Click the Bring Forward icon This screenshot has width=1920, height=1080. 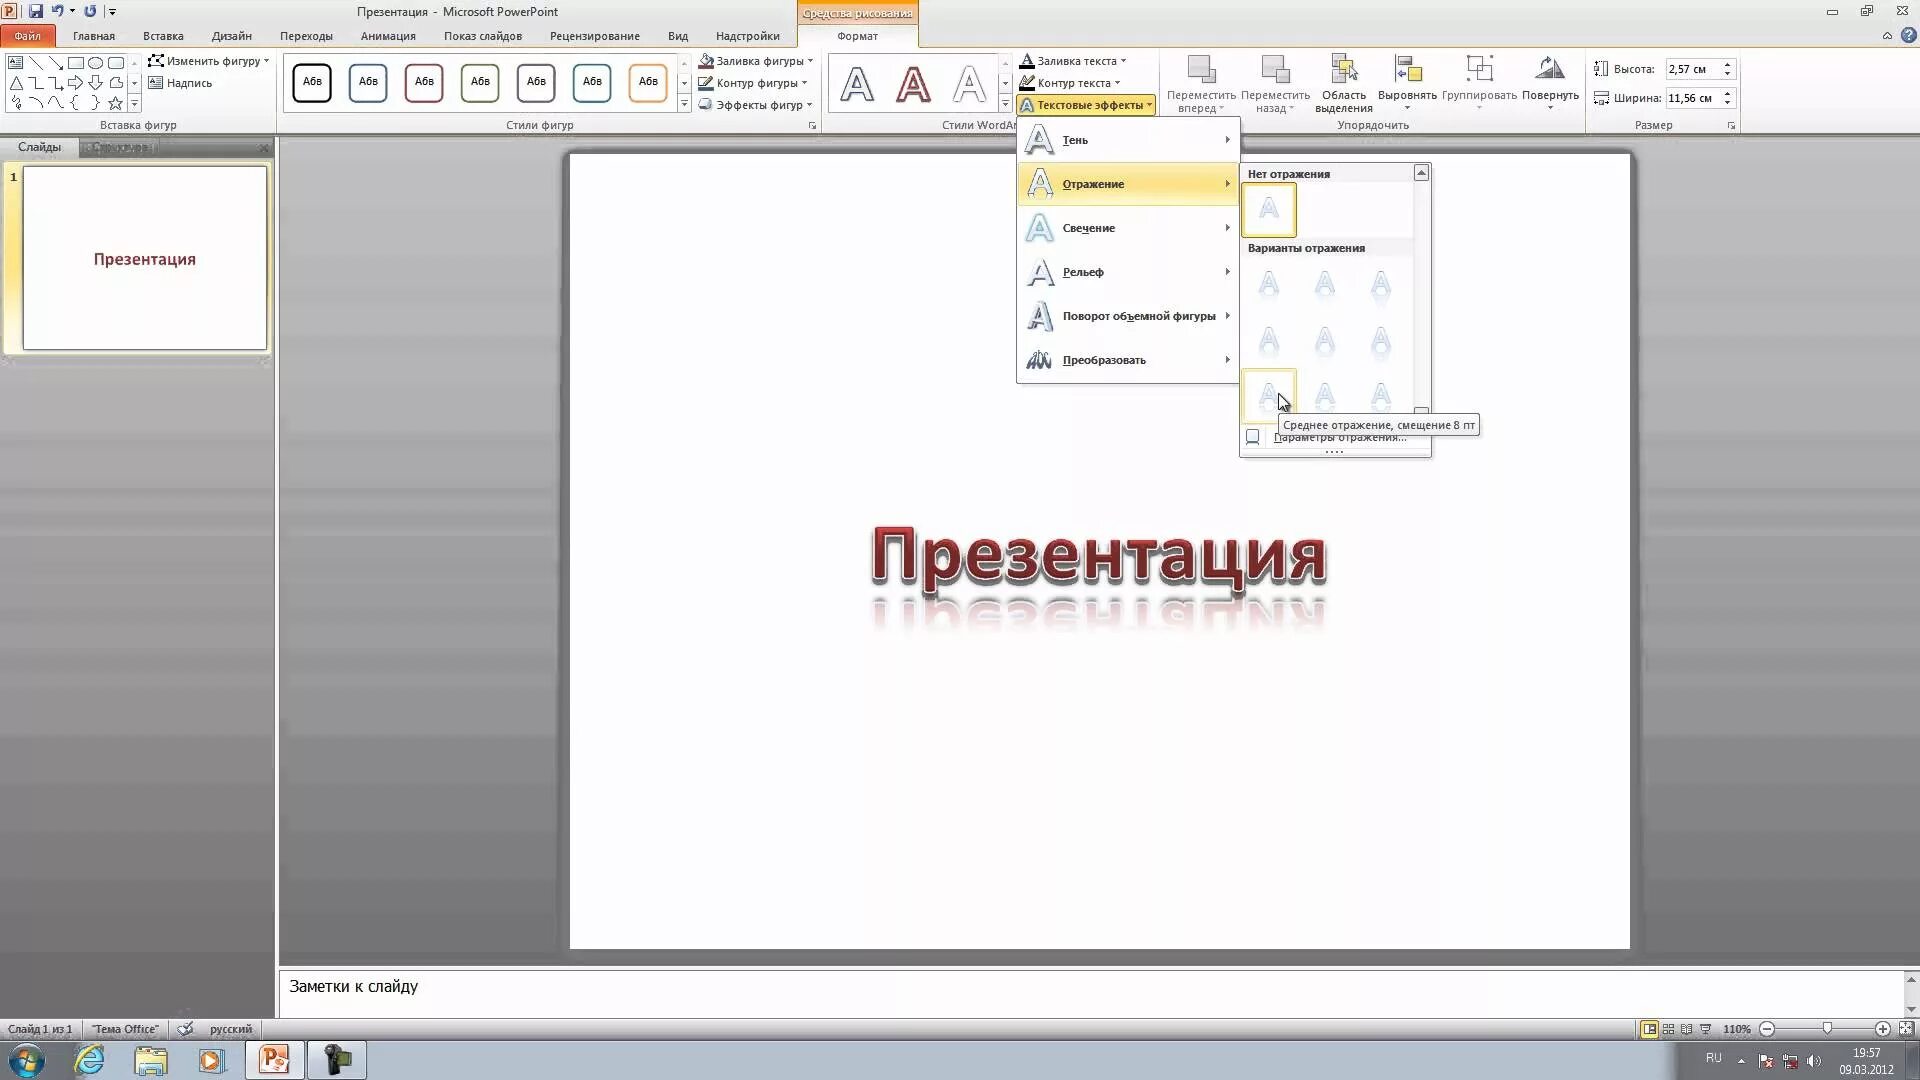[1201, 71]
